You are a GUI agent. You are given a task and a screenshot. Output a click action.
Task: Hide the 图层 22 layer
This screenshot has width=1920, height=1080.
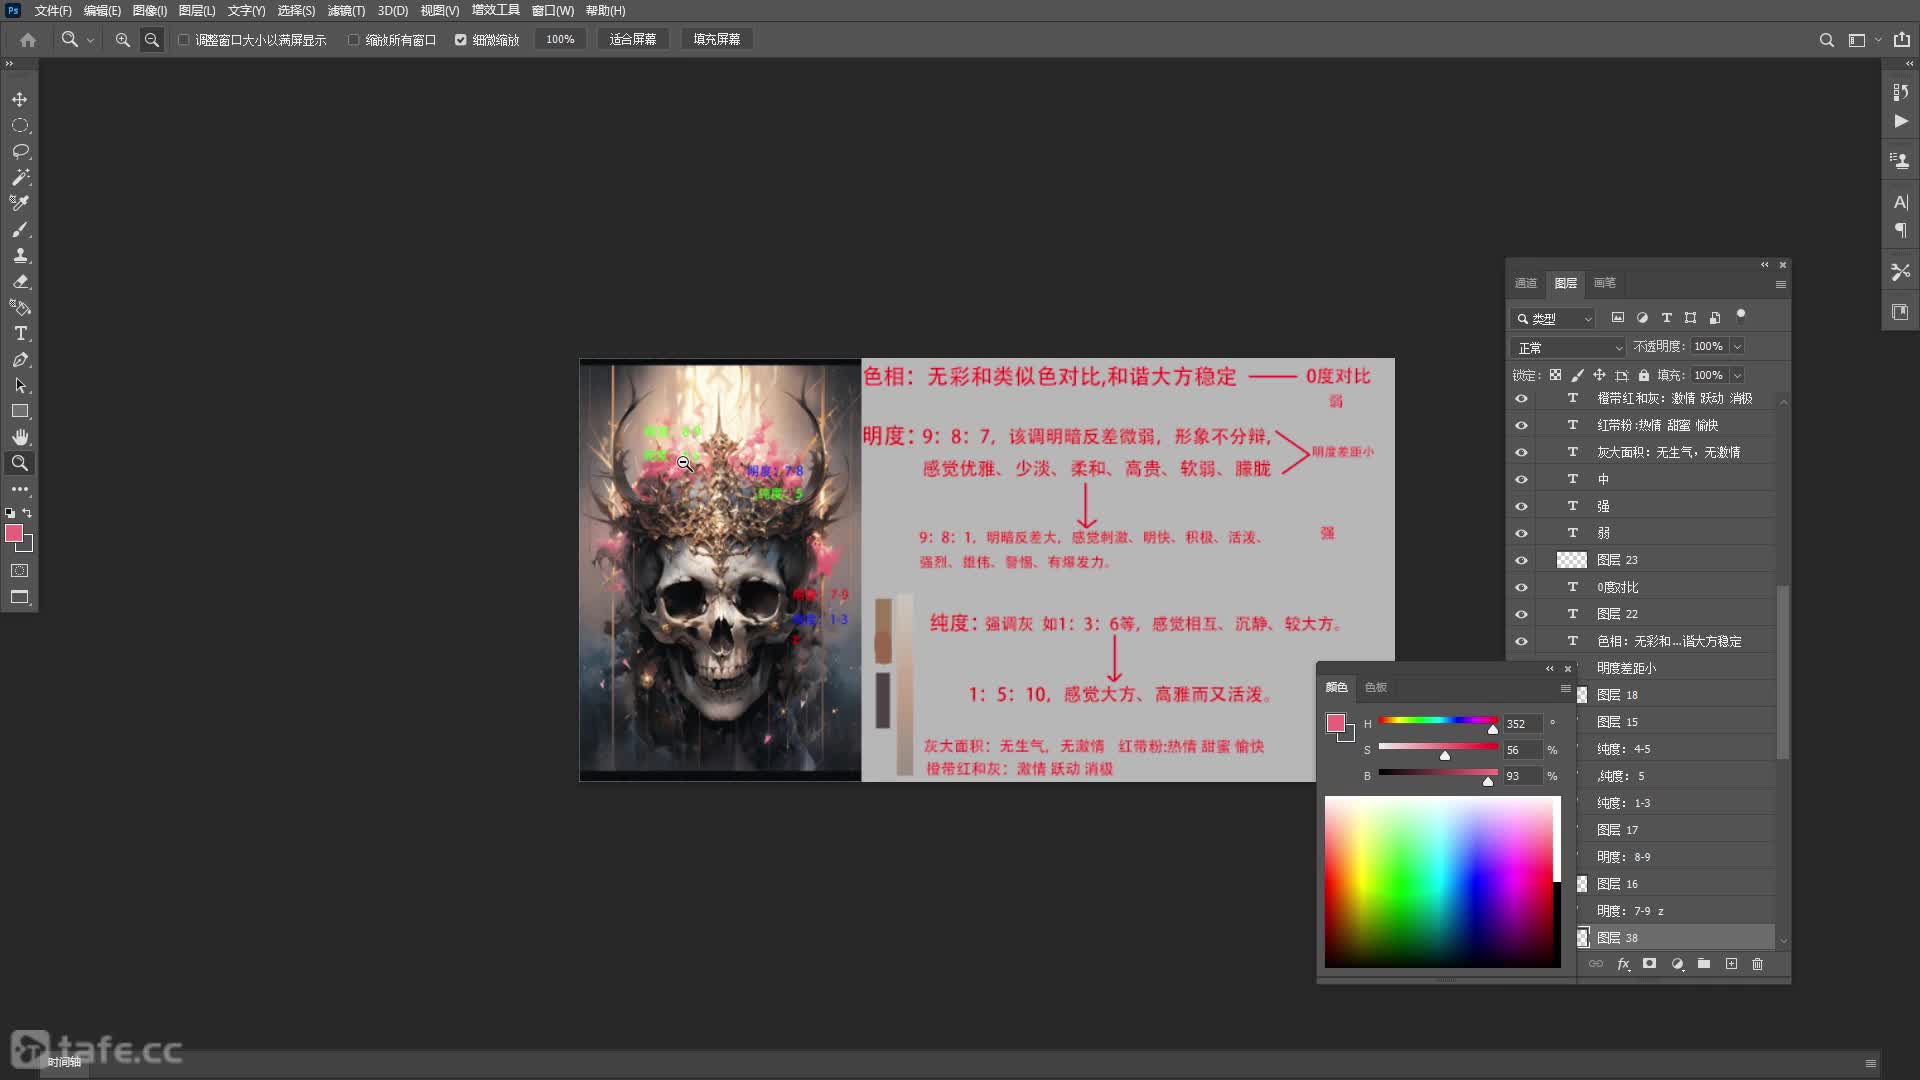1521,614
